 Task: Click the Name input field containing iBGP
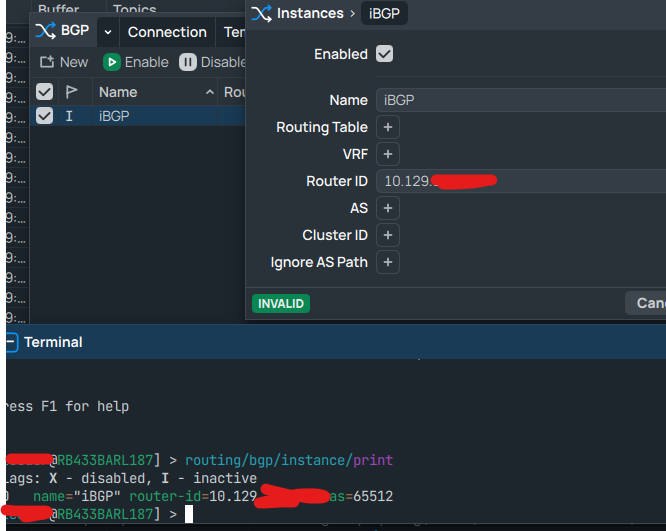pos(521,100)
